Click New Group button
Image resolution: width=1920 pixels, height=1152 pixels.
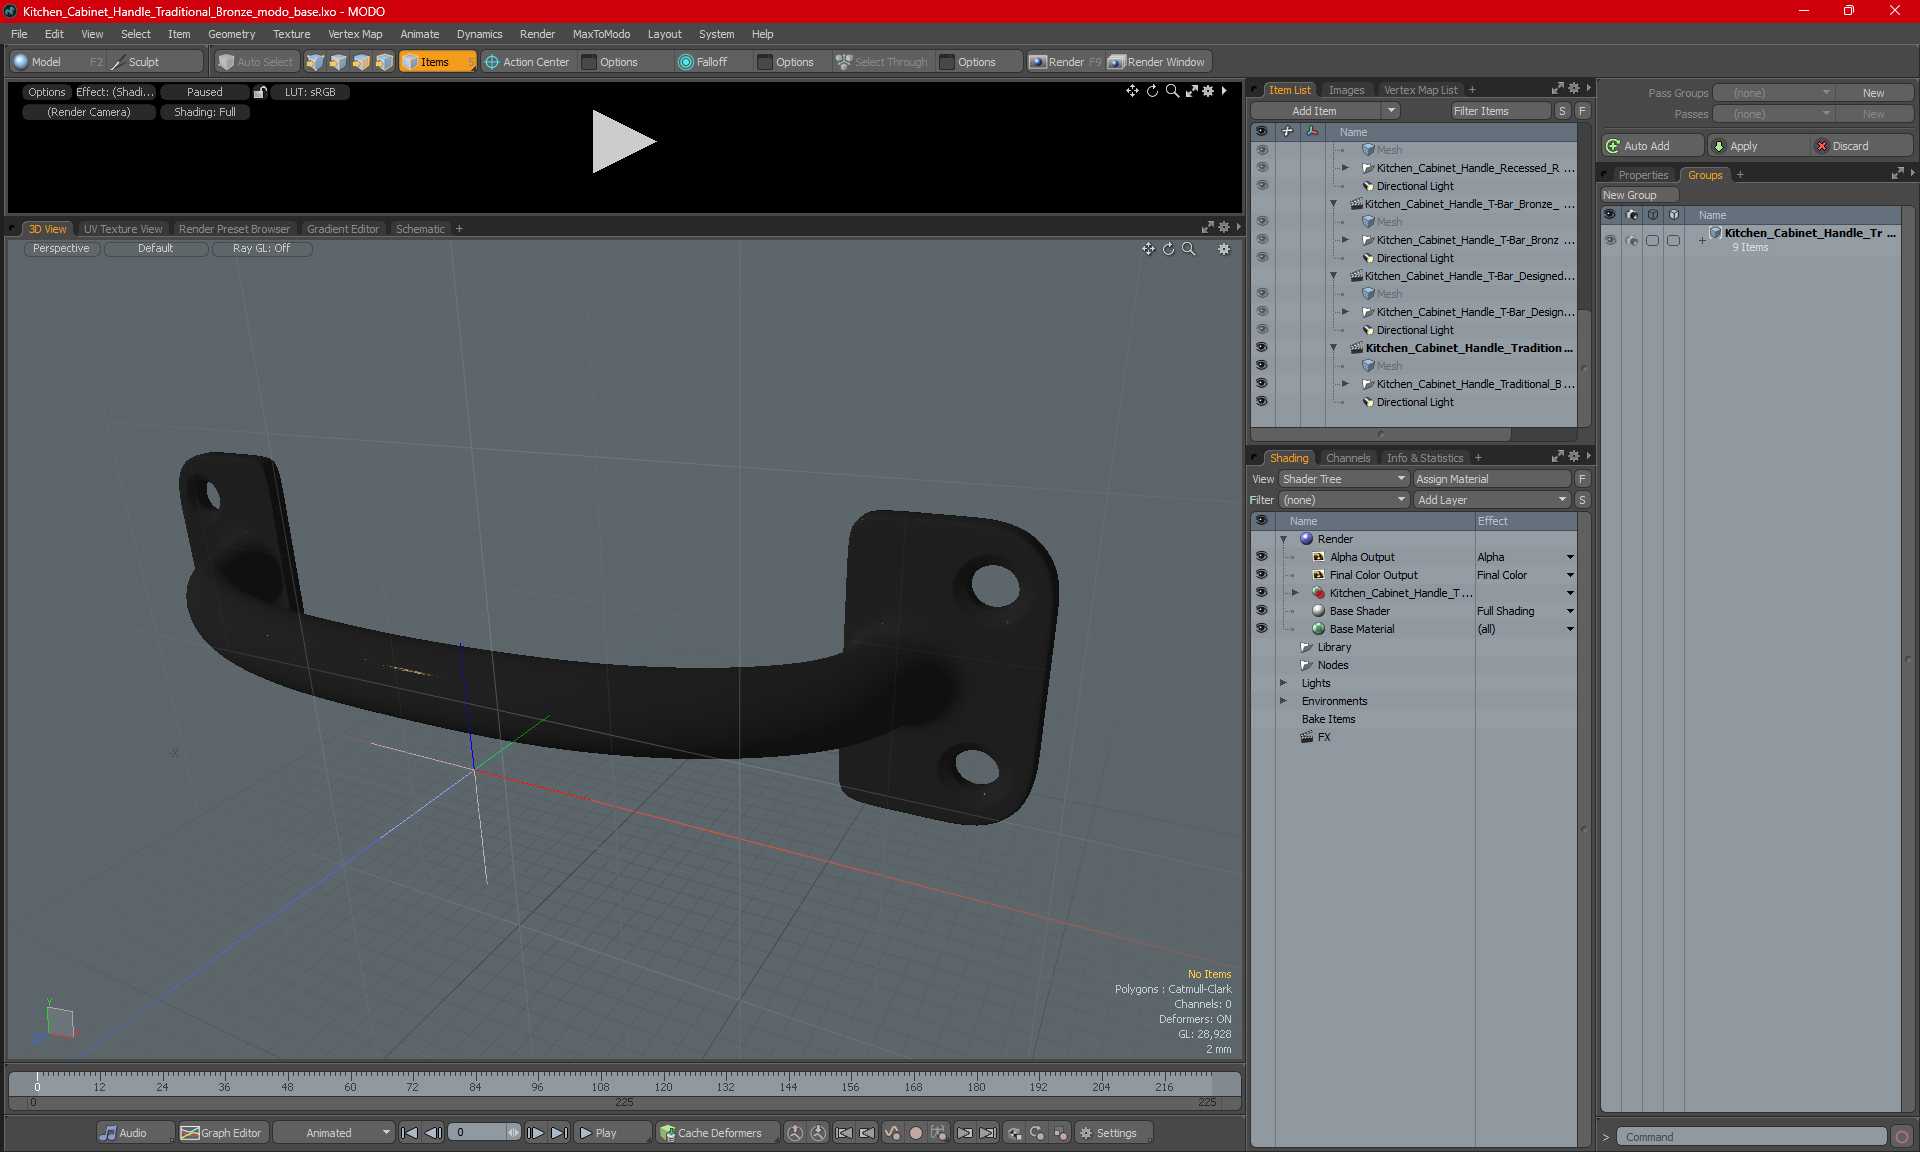click(x=1639, y=195)
